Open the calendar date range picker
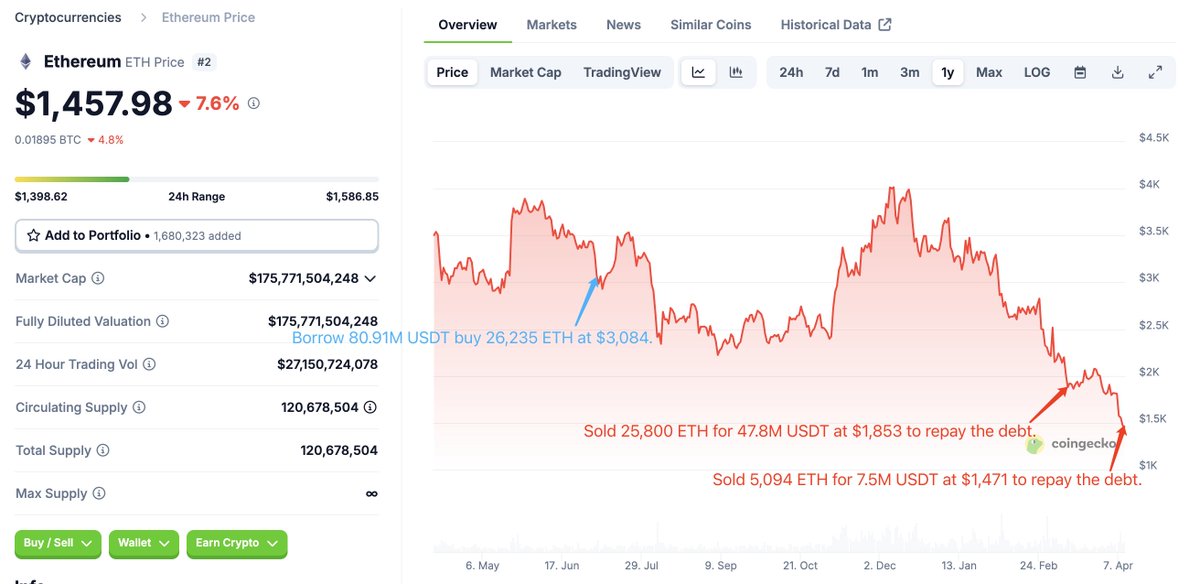Image resolution: width=1200 pixels, height=584 pixels. (1080, 72)
